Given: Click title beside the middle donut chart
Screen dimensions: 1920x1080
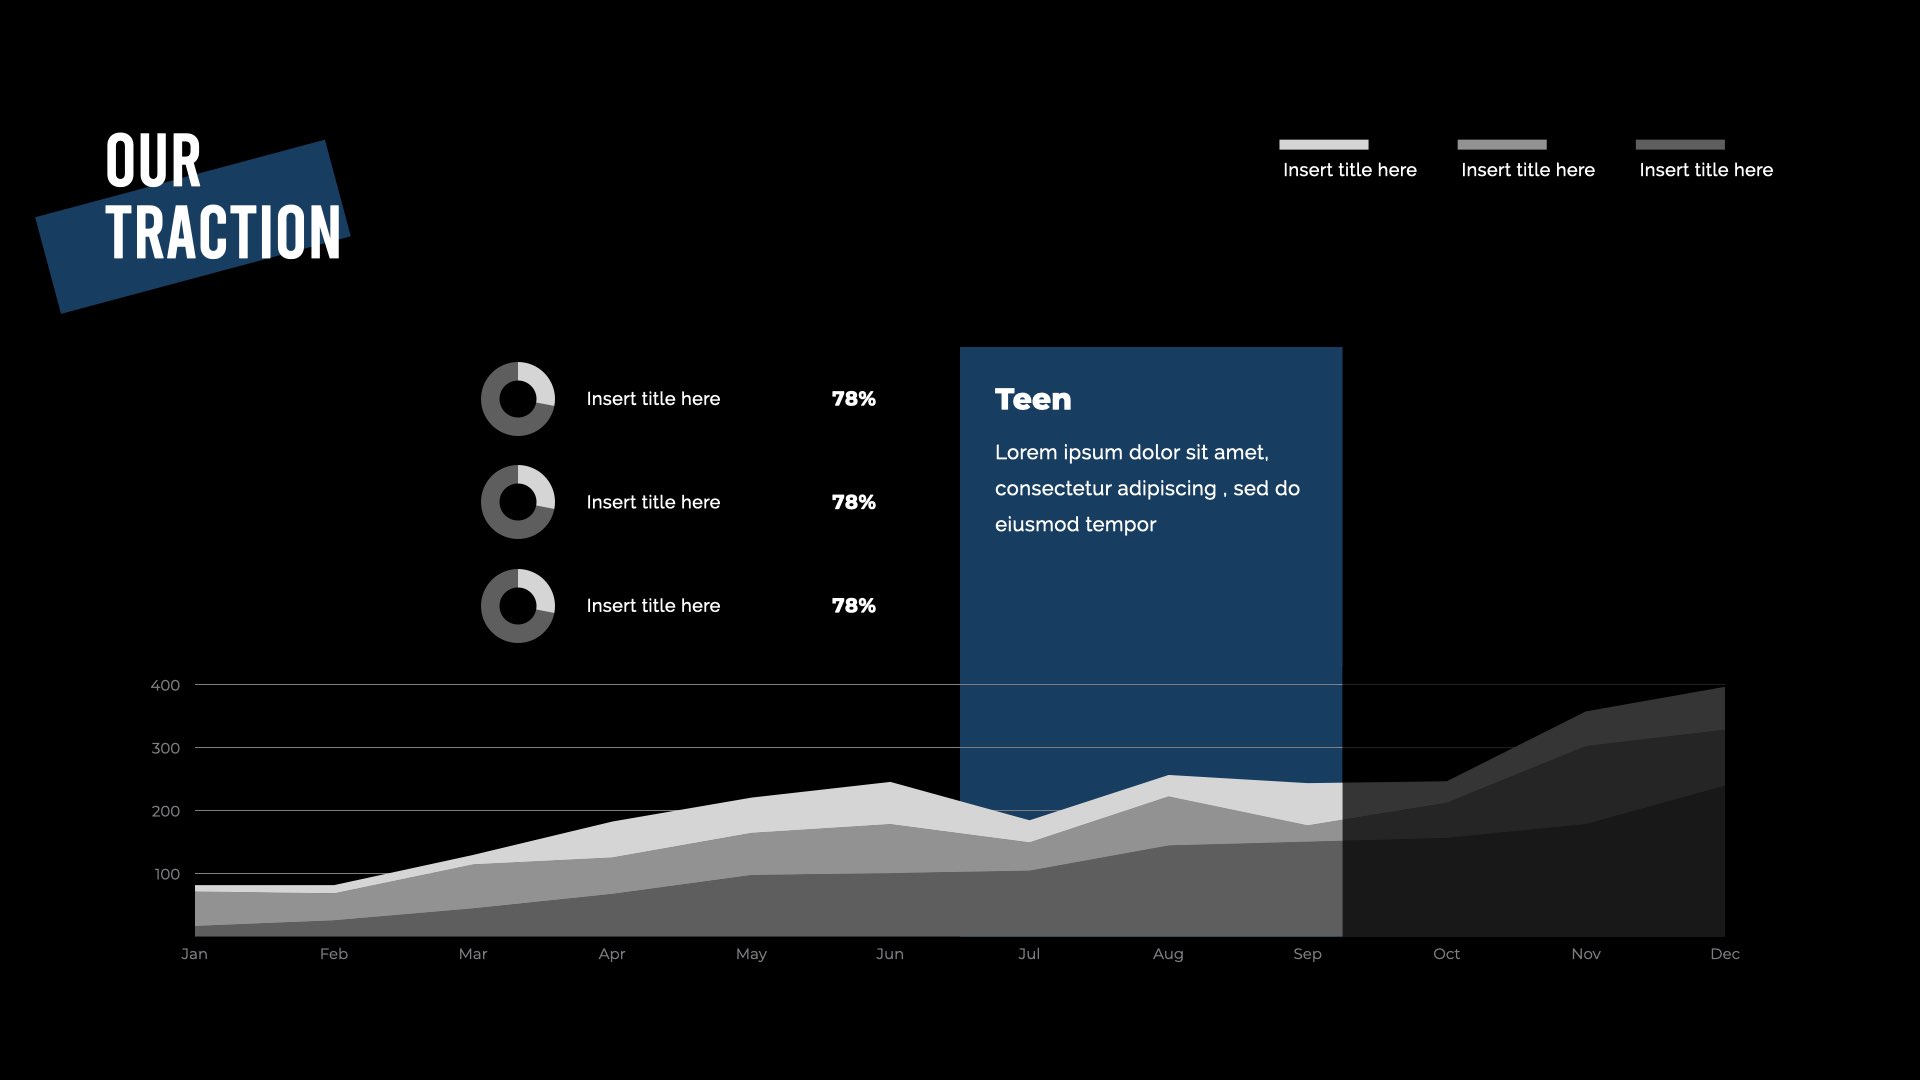Looking at the screenshot, I should pyautogui.click(x=652, y=502).
